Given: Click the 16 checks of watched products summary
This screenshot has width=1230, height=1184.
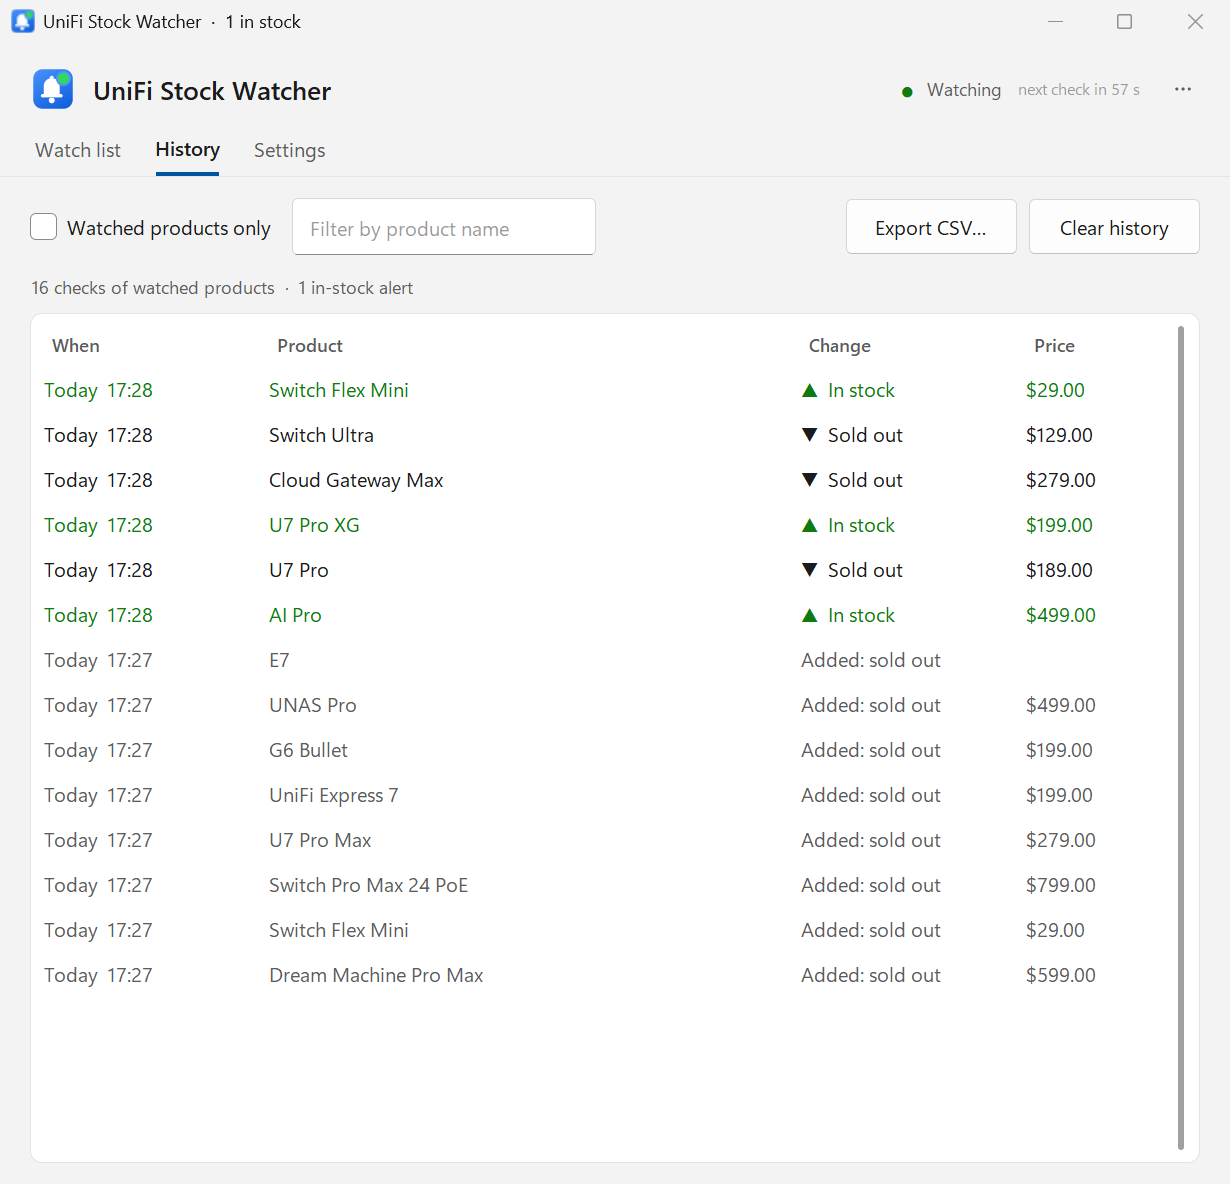Looking at the screenshot, I should tap(153, 288).
